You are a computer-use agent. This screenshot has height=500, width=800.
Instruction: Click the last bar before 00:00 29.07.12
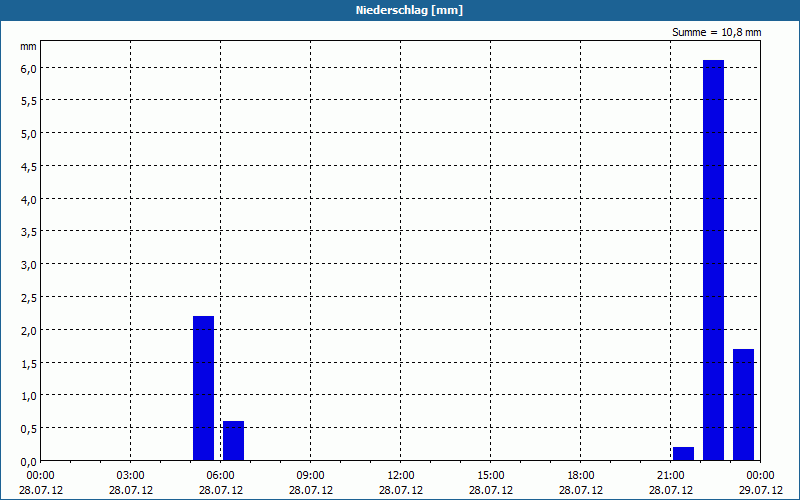[743, 405]
